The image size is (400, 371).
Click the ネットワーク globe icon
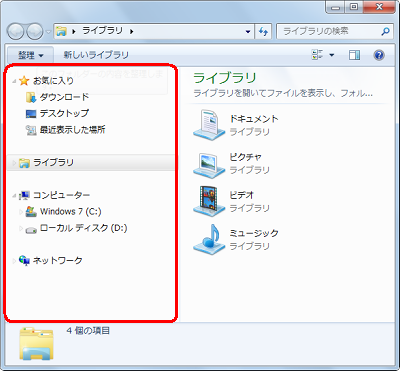click(24, 261)
